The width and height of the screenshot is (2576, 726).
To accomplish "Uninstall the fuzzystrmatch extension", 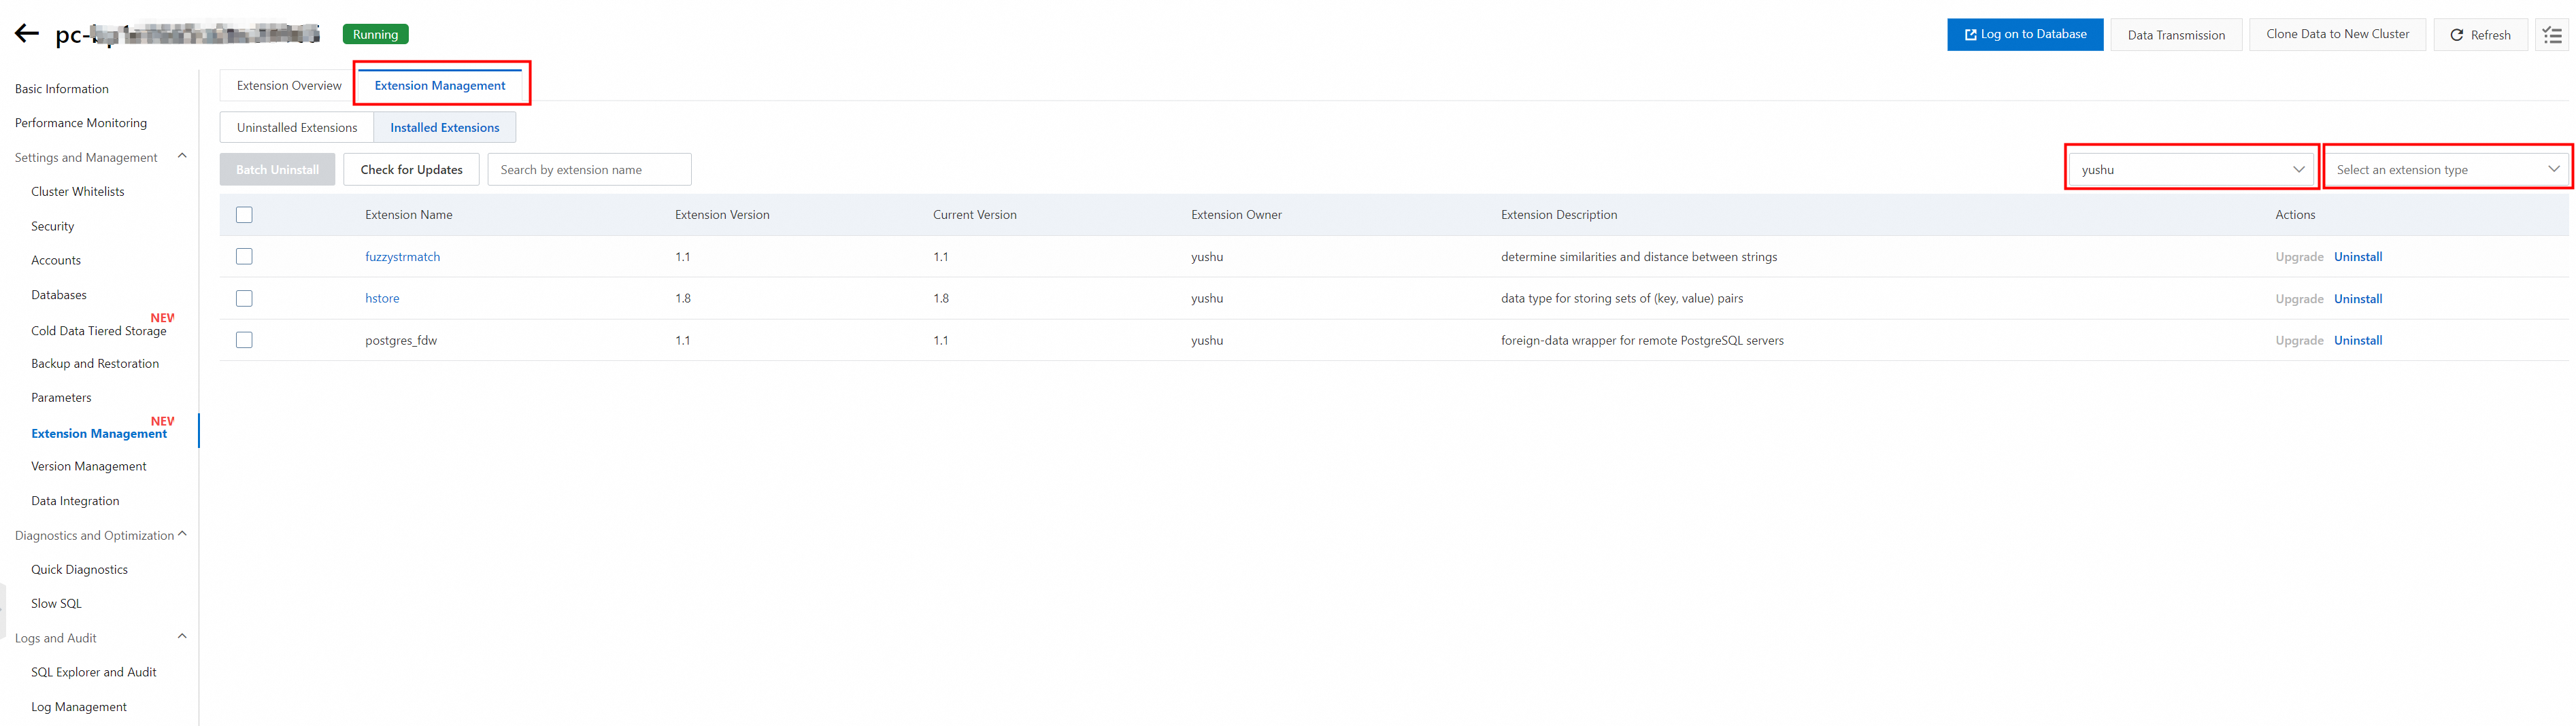I will [2358, 257].
